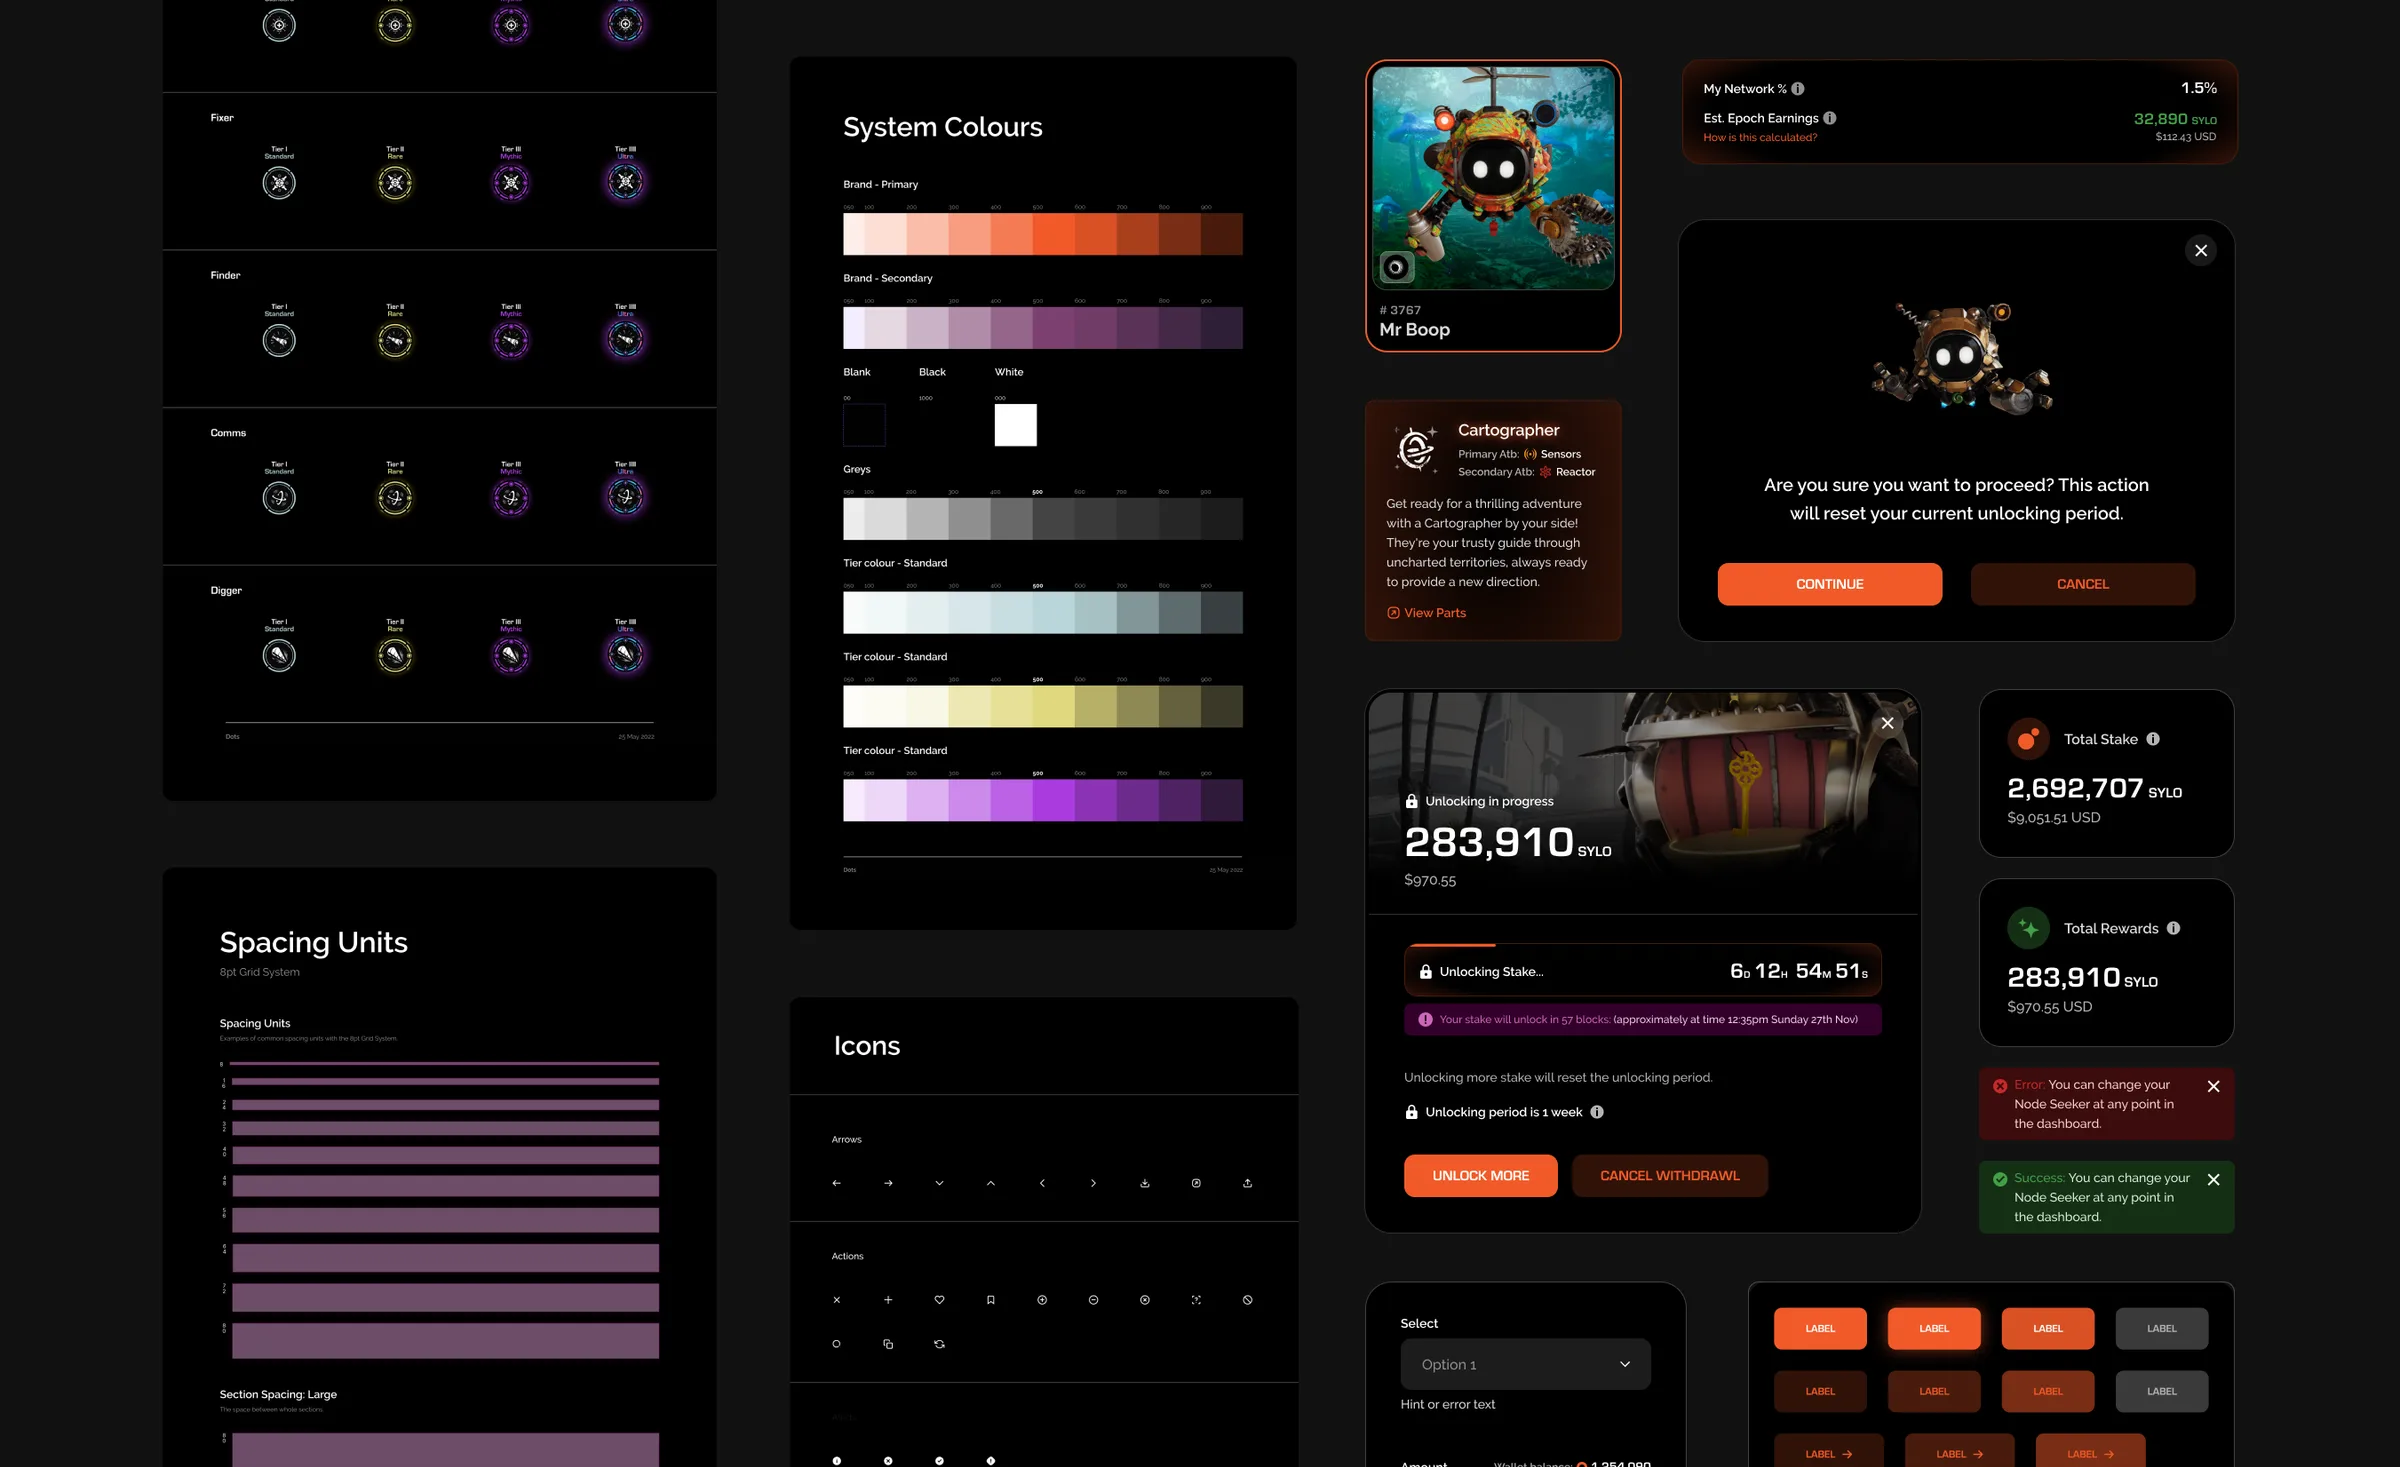2400x1467 pixels.
Task: Click info icon after Unlocking period is 1 week
Action: (1597, 1112)
